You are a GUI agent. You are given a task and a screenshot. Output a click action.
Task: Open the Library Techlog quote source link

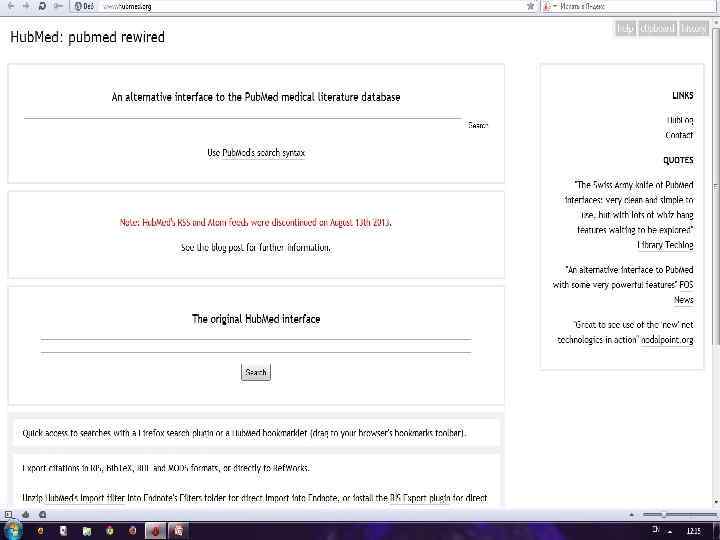[x=665, y=245]
